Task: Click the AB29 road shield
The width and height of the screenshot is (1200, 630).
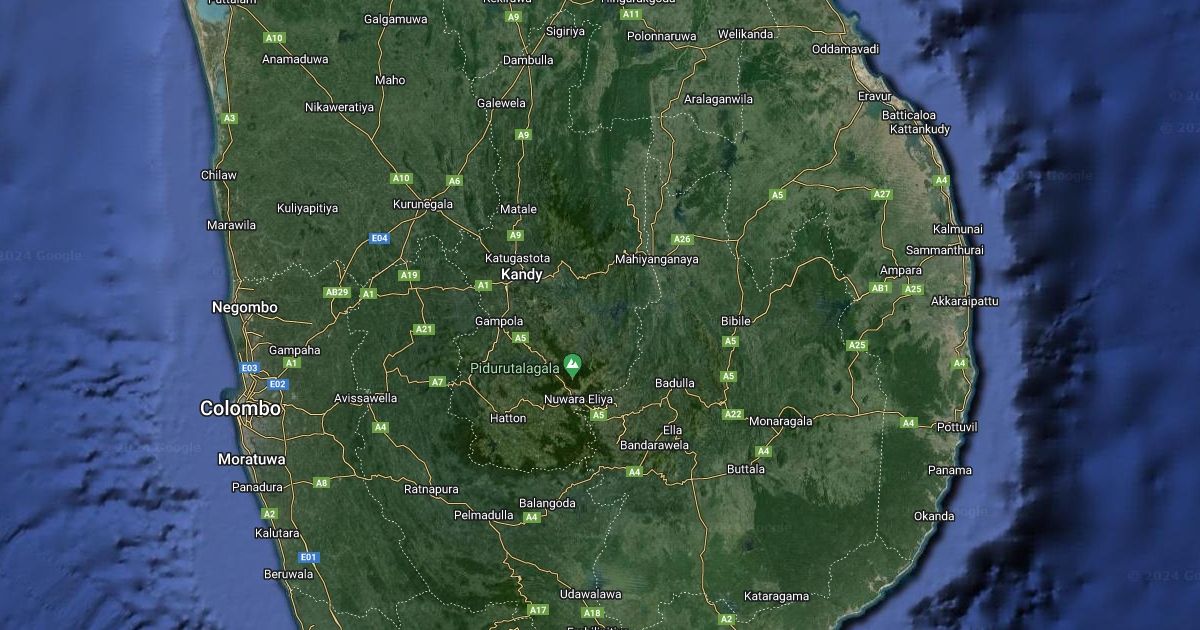Action: coord(337,292)
